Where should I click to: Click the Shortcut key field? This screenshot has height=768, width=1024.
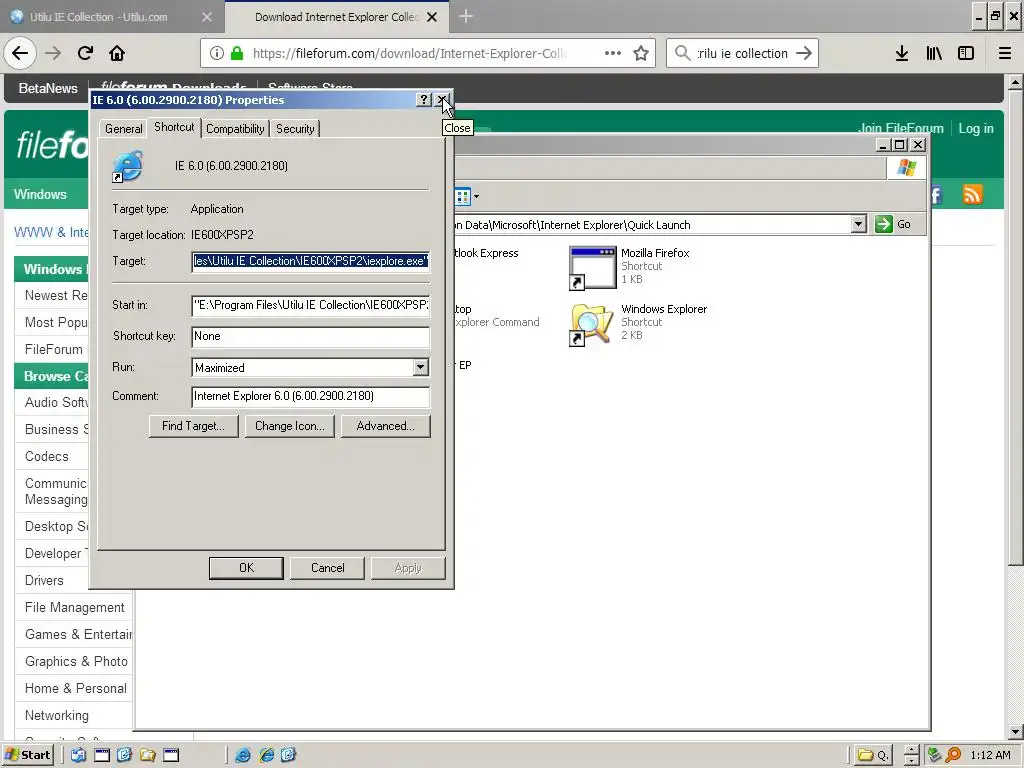coord(311,336)
